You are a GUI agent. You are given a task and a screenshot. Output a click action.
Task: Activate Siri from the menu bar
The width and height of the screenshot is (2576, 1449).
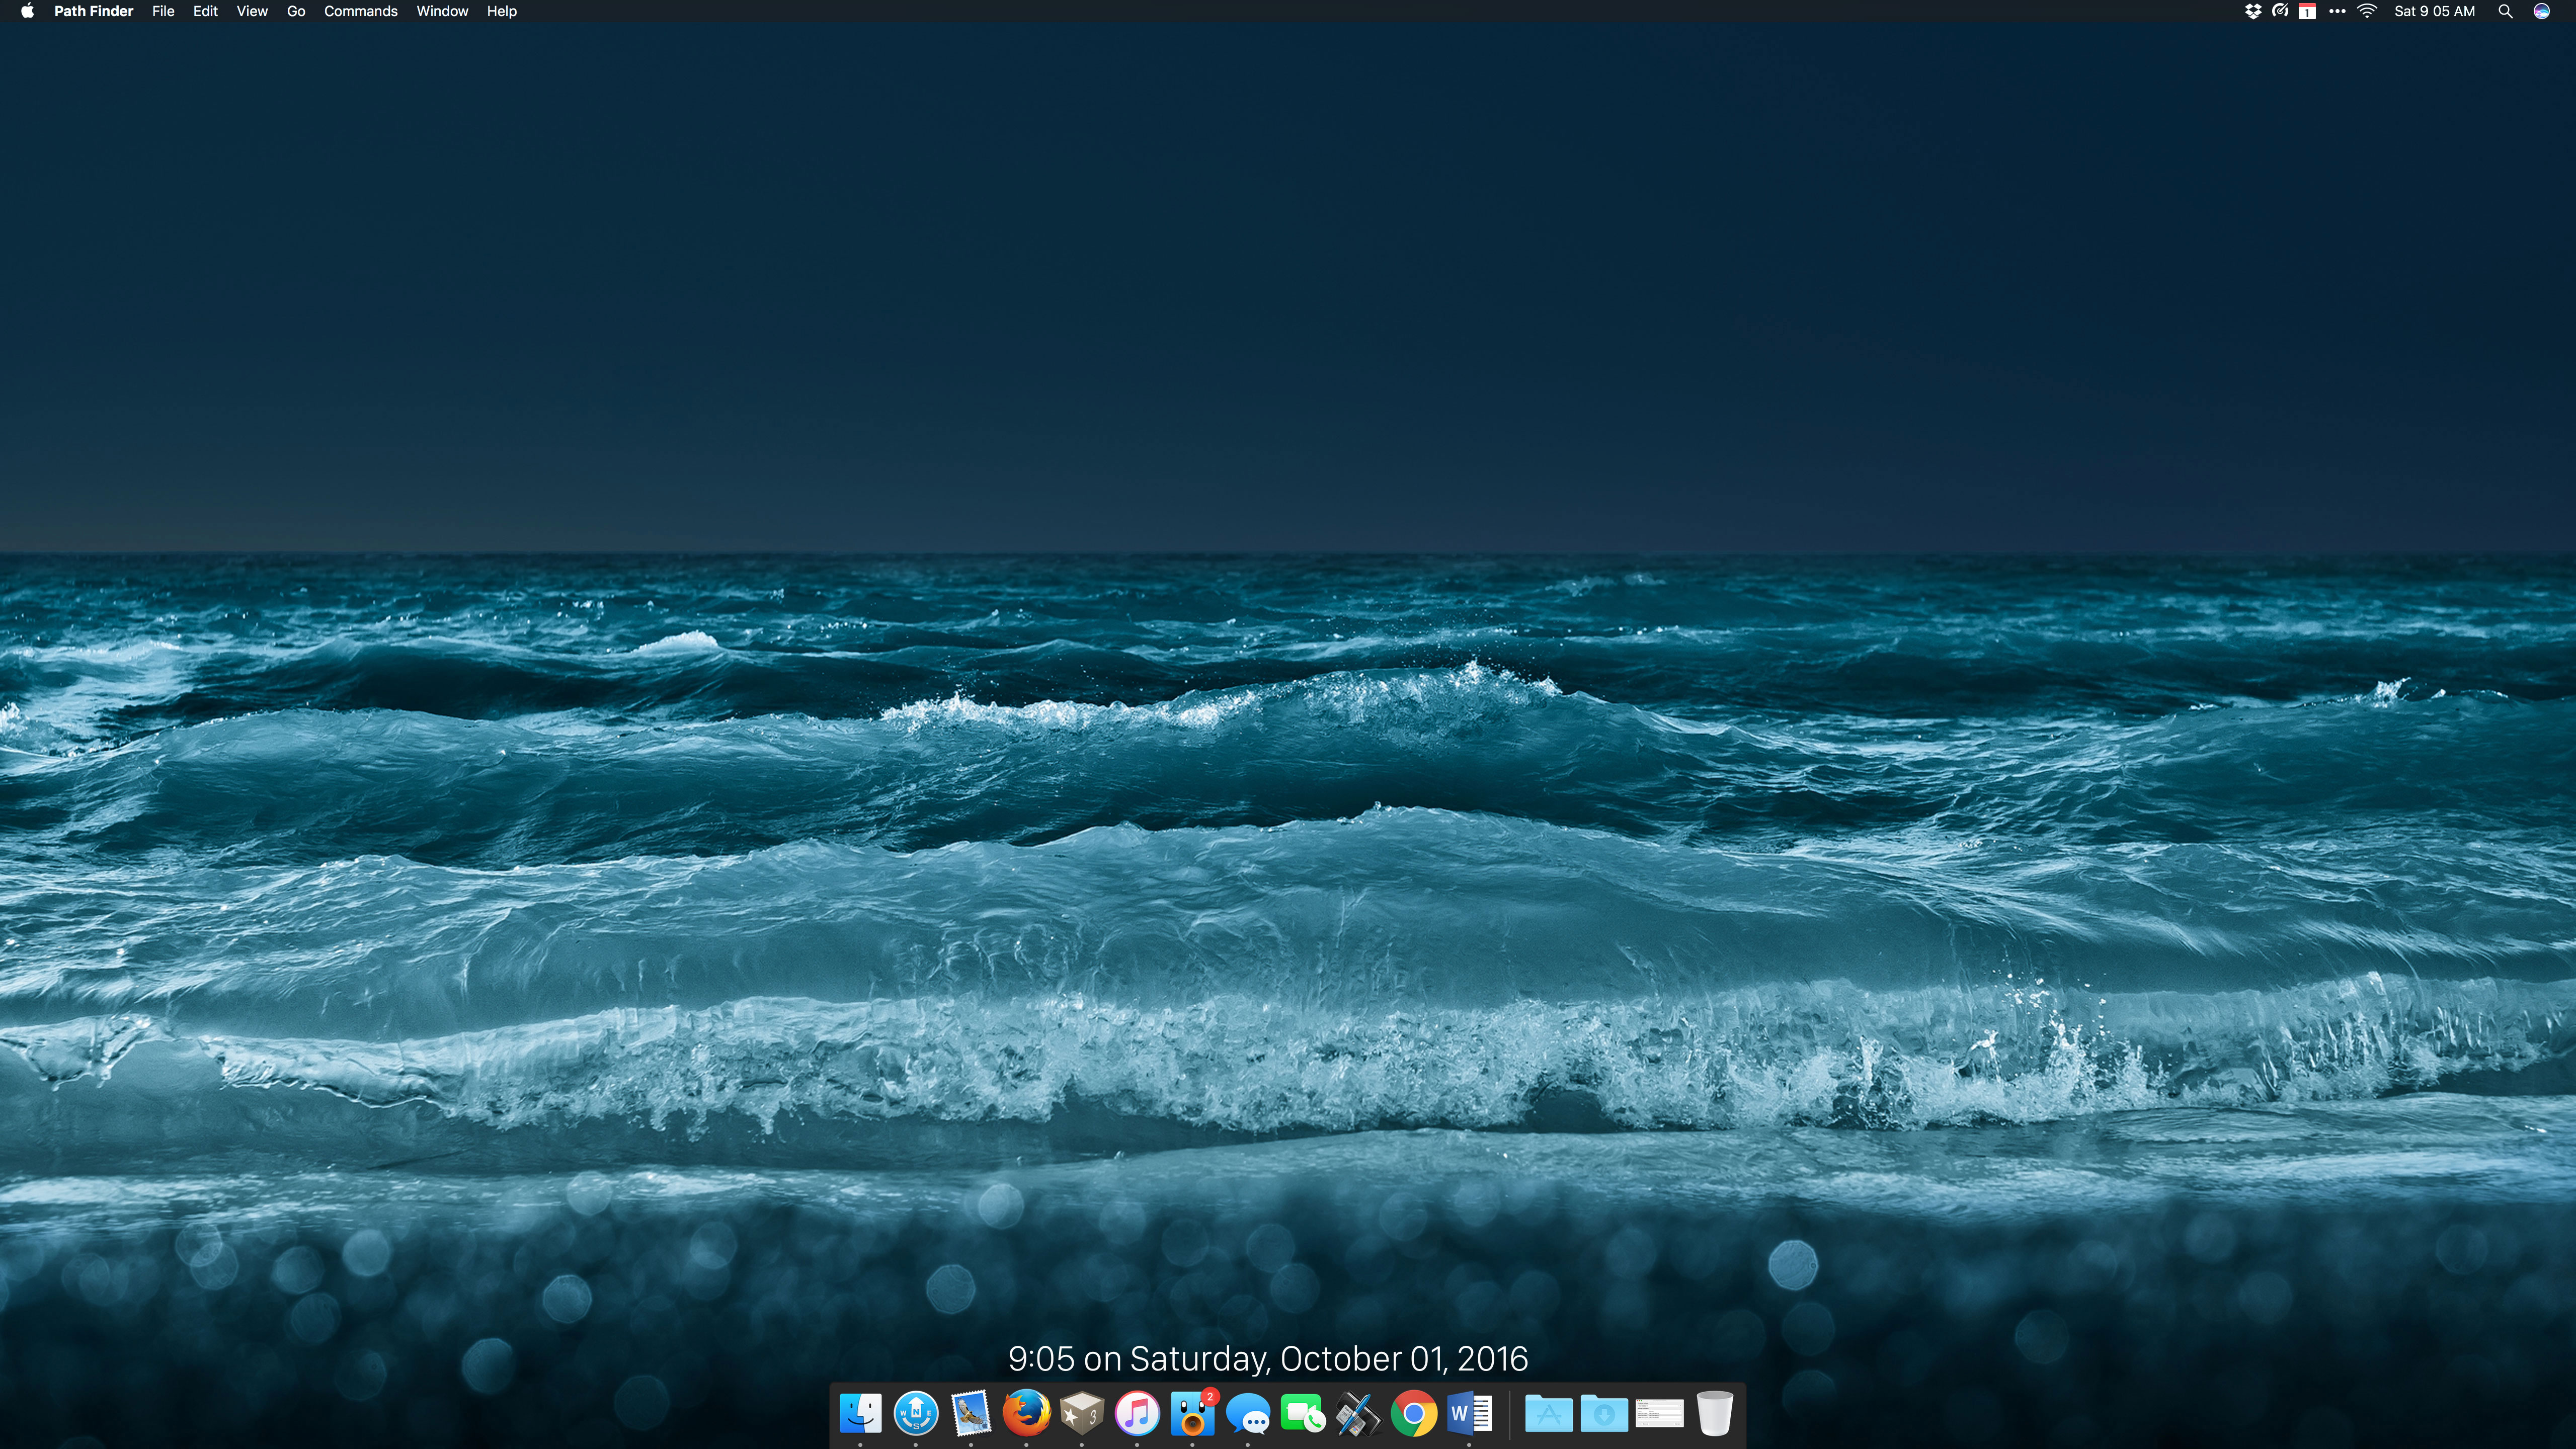click(2541, 11)
